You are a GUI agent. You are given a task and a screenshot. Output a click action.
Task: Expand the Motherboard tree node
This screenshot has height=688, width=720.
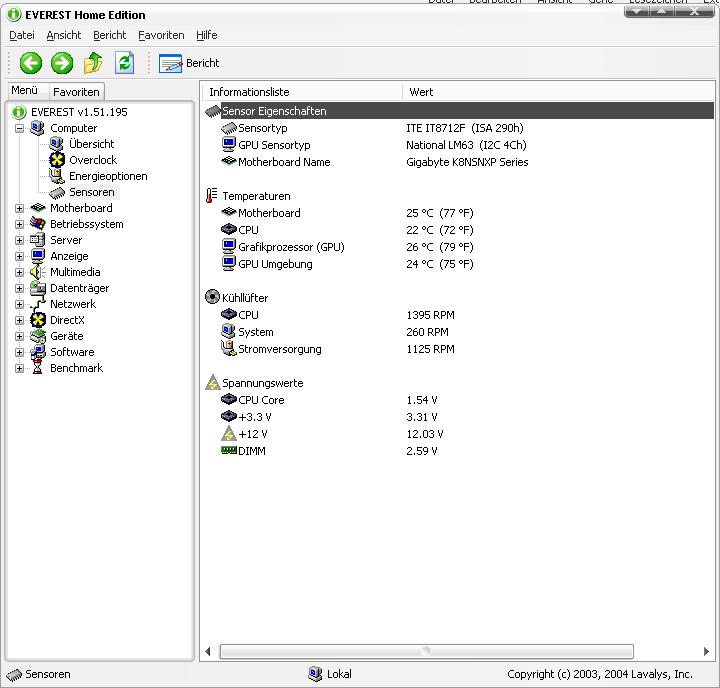click(x=19, y=208)
